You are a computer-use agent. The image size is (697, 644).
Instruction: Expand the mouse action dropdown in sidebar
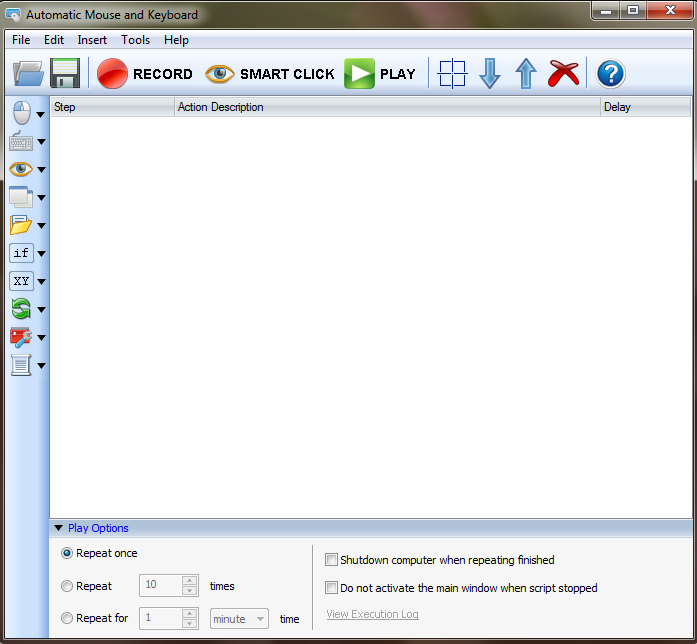coord(40,114)
